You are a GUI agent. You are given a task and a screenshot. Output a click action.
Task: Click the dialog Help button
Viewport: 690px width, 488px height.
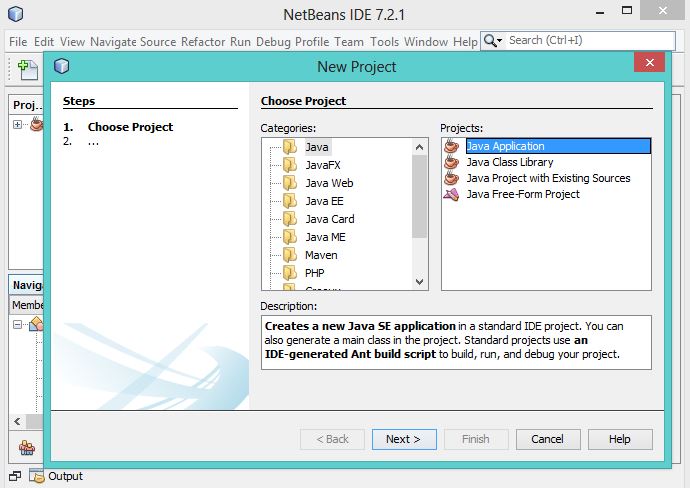[x=620, y=439]
